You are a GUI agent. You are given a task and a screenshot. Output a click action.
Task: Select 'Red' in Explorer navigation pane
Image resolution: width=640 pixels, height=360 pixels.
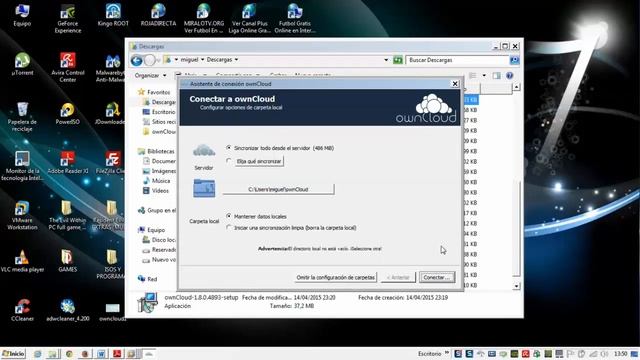(152, 279)
